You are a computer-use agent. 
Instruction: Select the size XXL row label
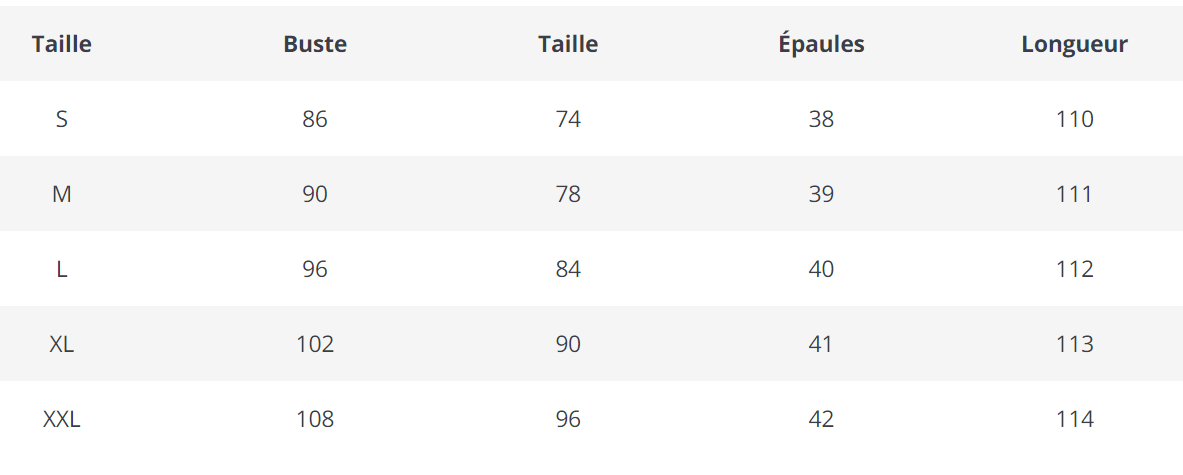coord(62,419)
